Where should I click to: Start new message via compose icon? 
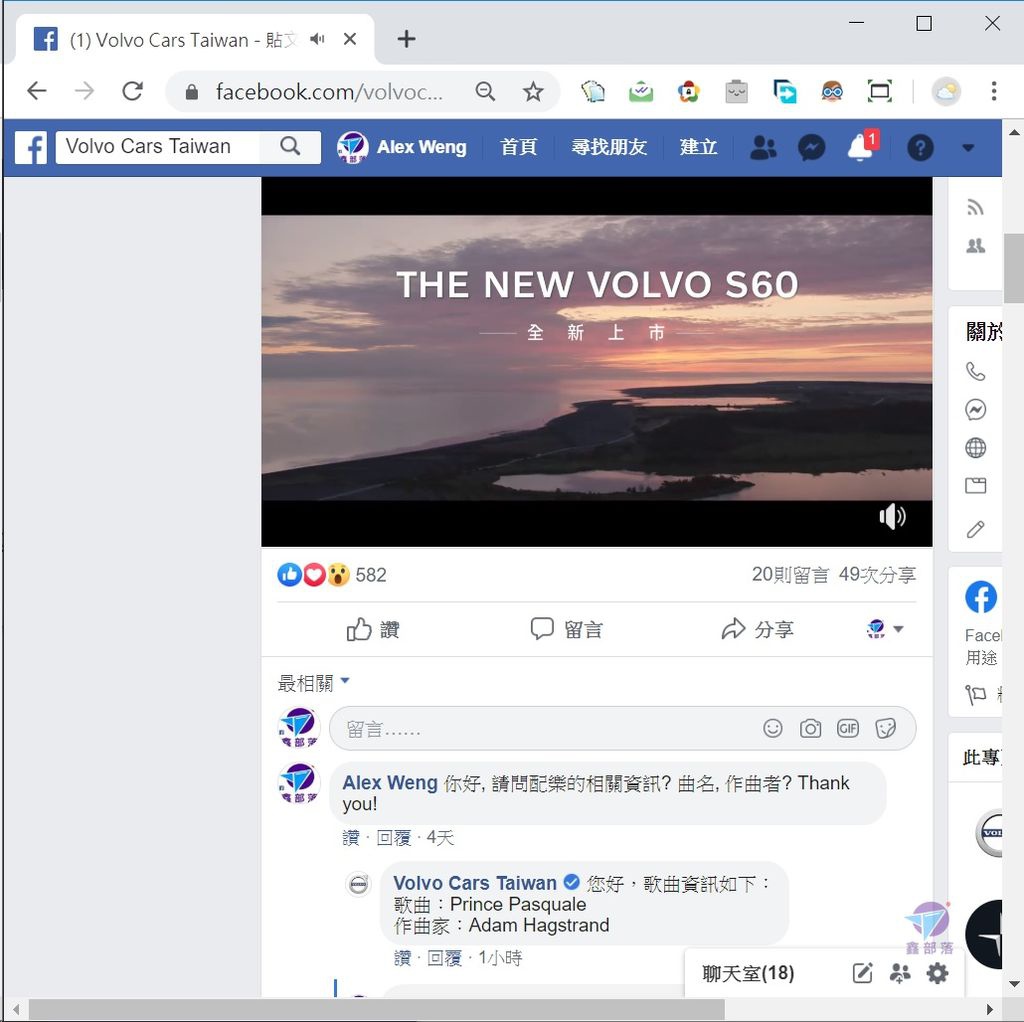coord(863,973)
